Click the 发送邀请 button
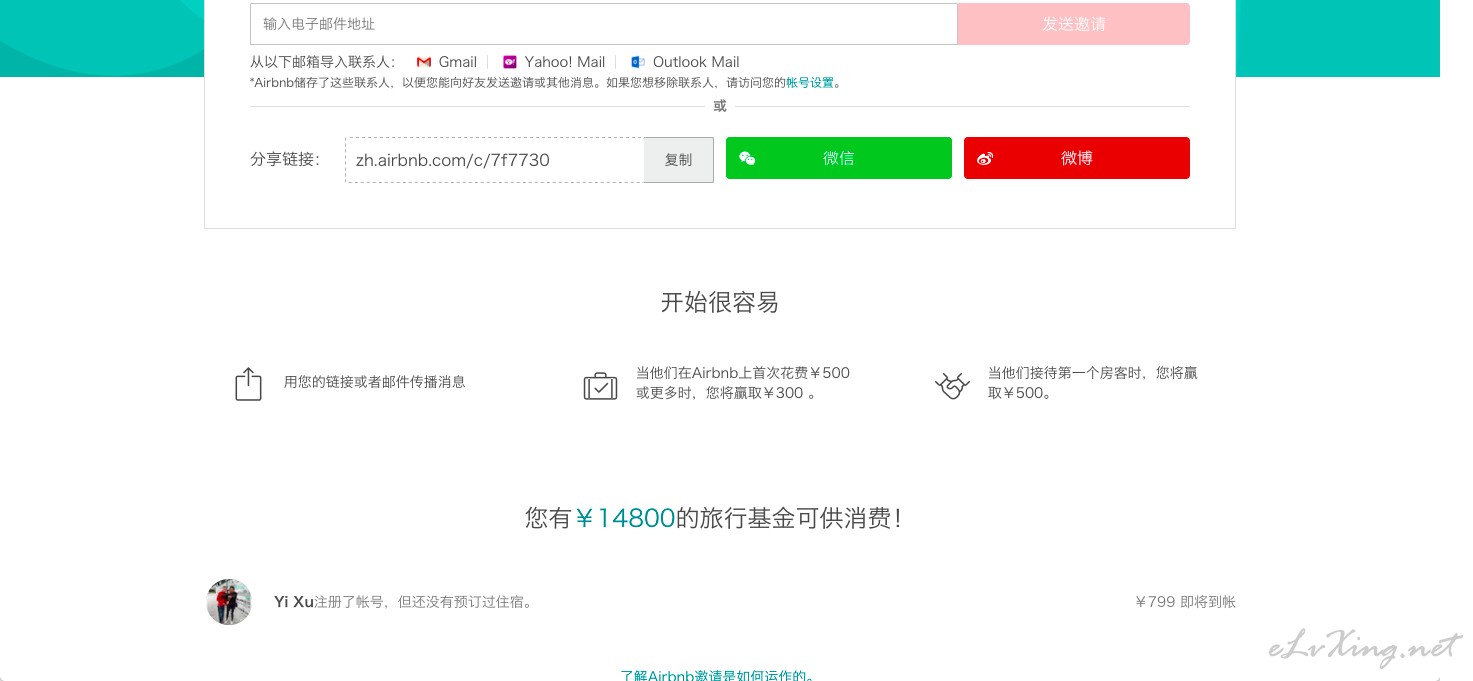1473x681 pixels. [1074, 24]
